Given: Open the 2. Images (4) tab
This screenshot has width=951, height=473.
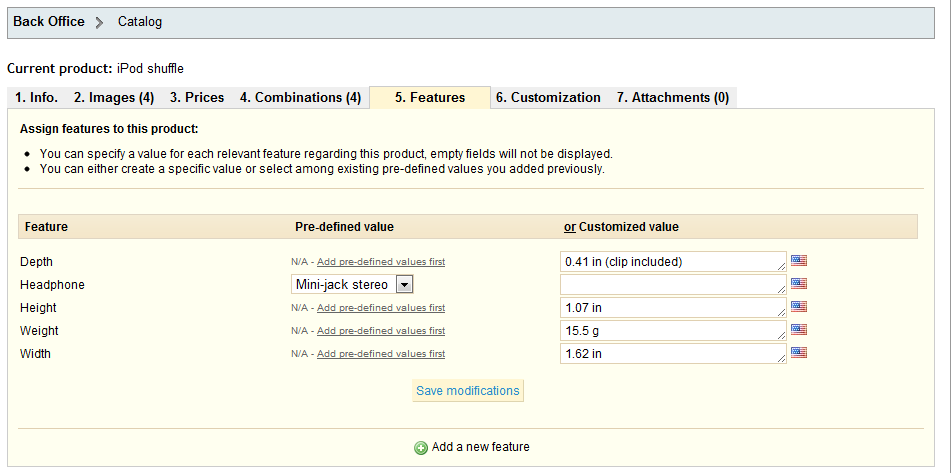Looking at the screenshot, I should click(114, 98).
